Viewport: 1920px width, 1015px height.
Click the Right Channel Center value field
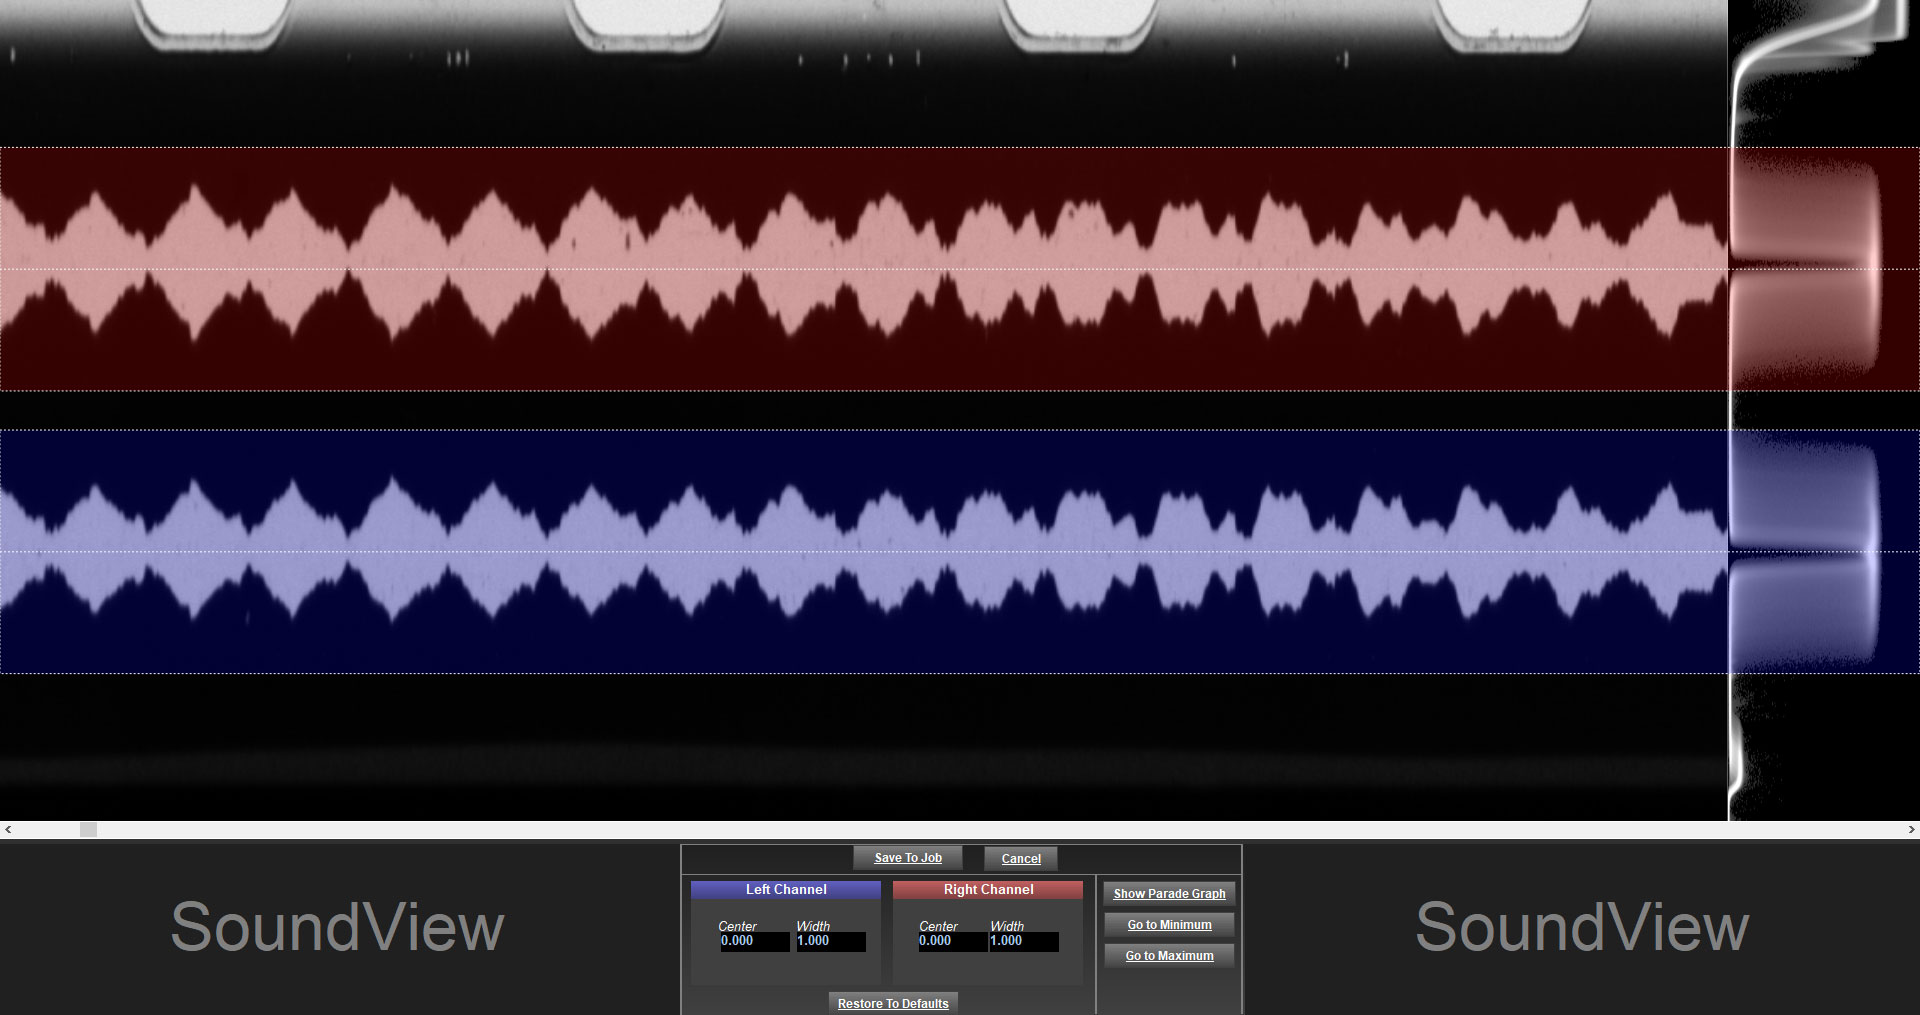[952, 941]
